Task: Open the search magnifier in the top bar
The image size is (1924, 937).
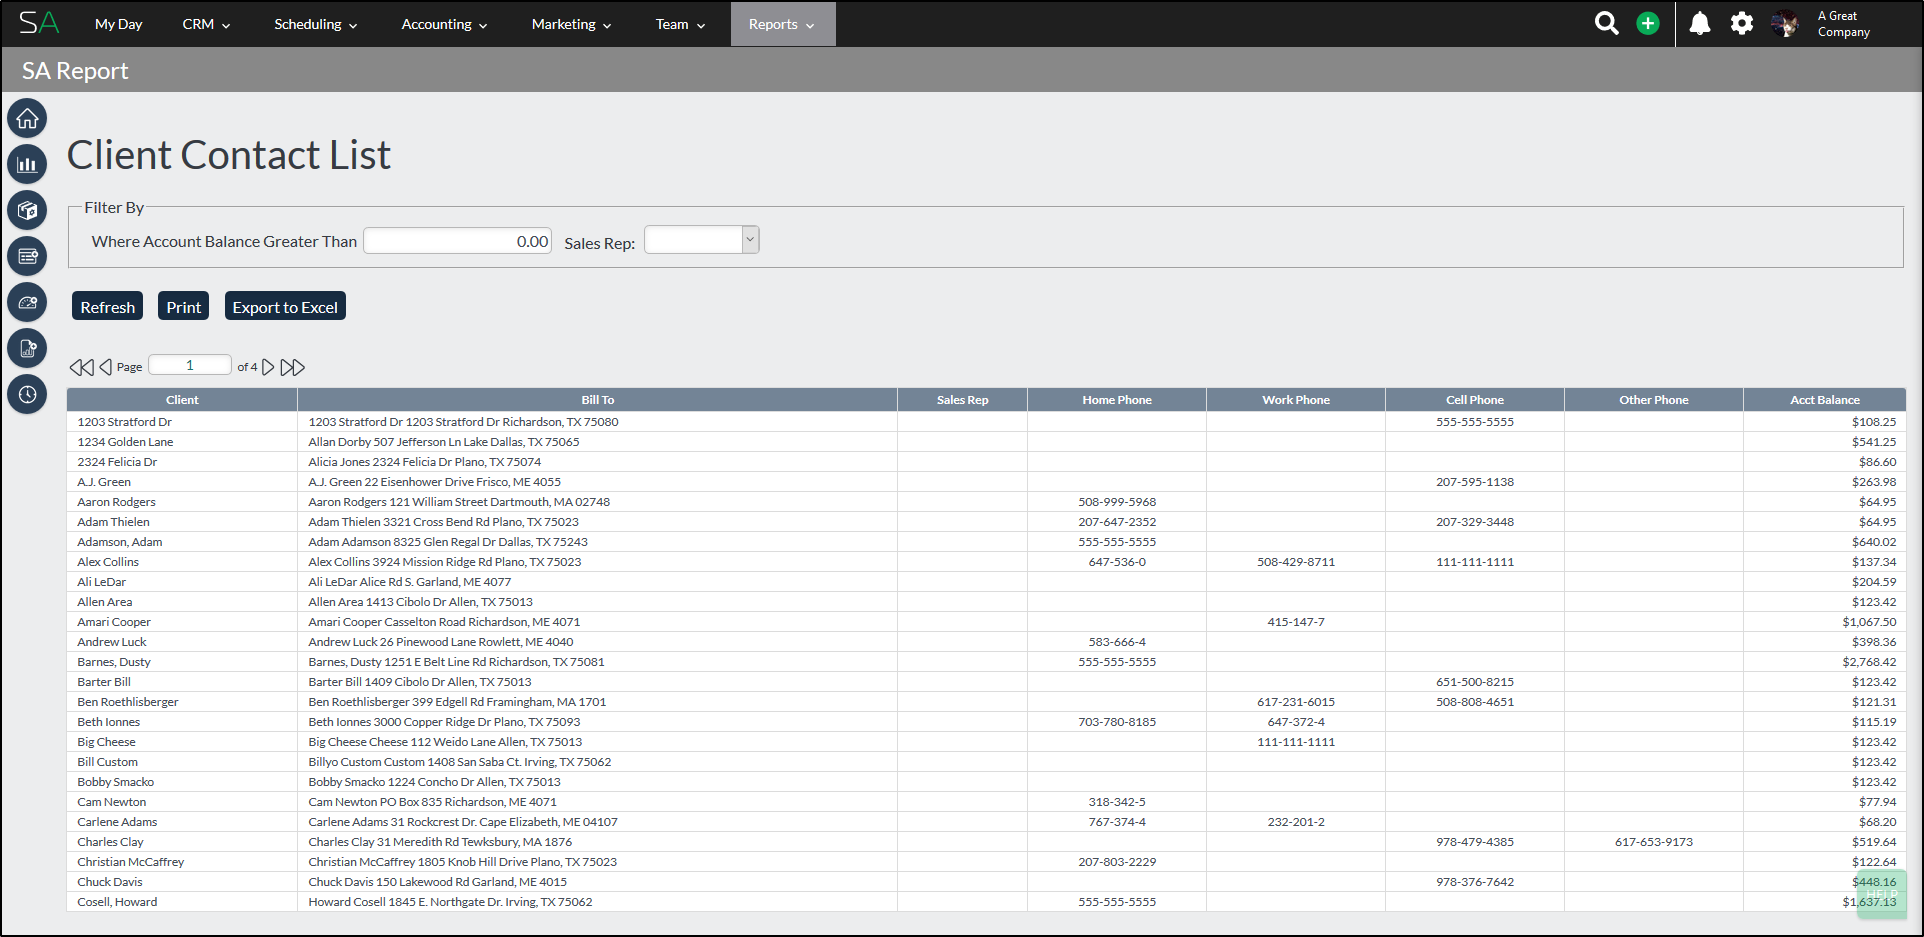Action: (1606, 23)
